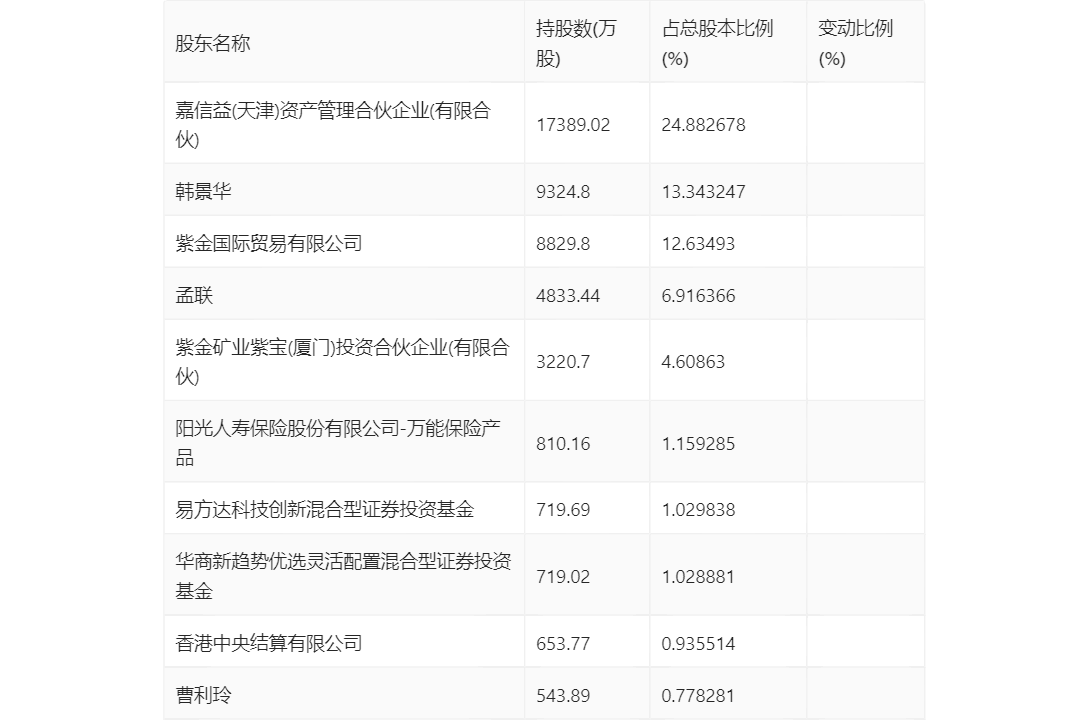Viewport: 1089px width, 720px height.
Task: Open 紫金国际贸易有限公司 shareholder entry
Action: coord(268,243)
